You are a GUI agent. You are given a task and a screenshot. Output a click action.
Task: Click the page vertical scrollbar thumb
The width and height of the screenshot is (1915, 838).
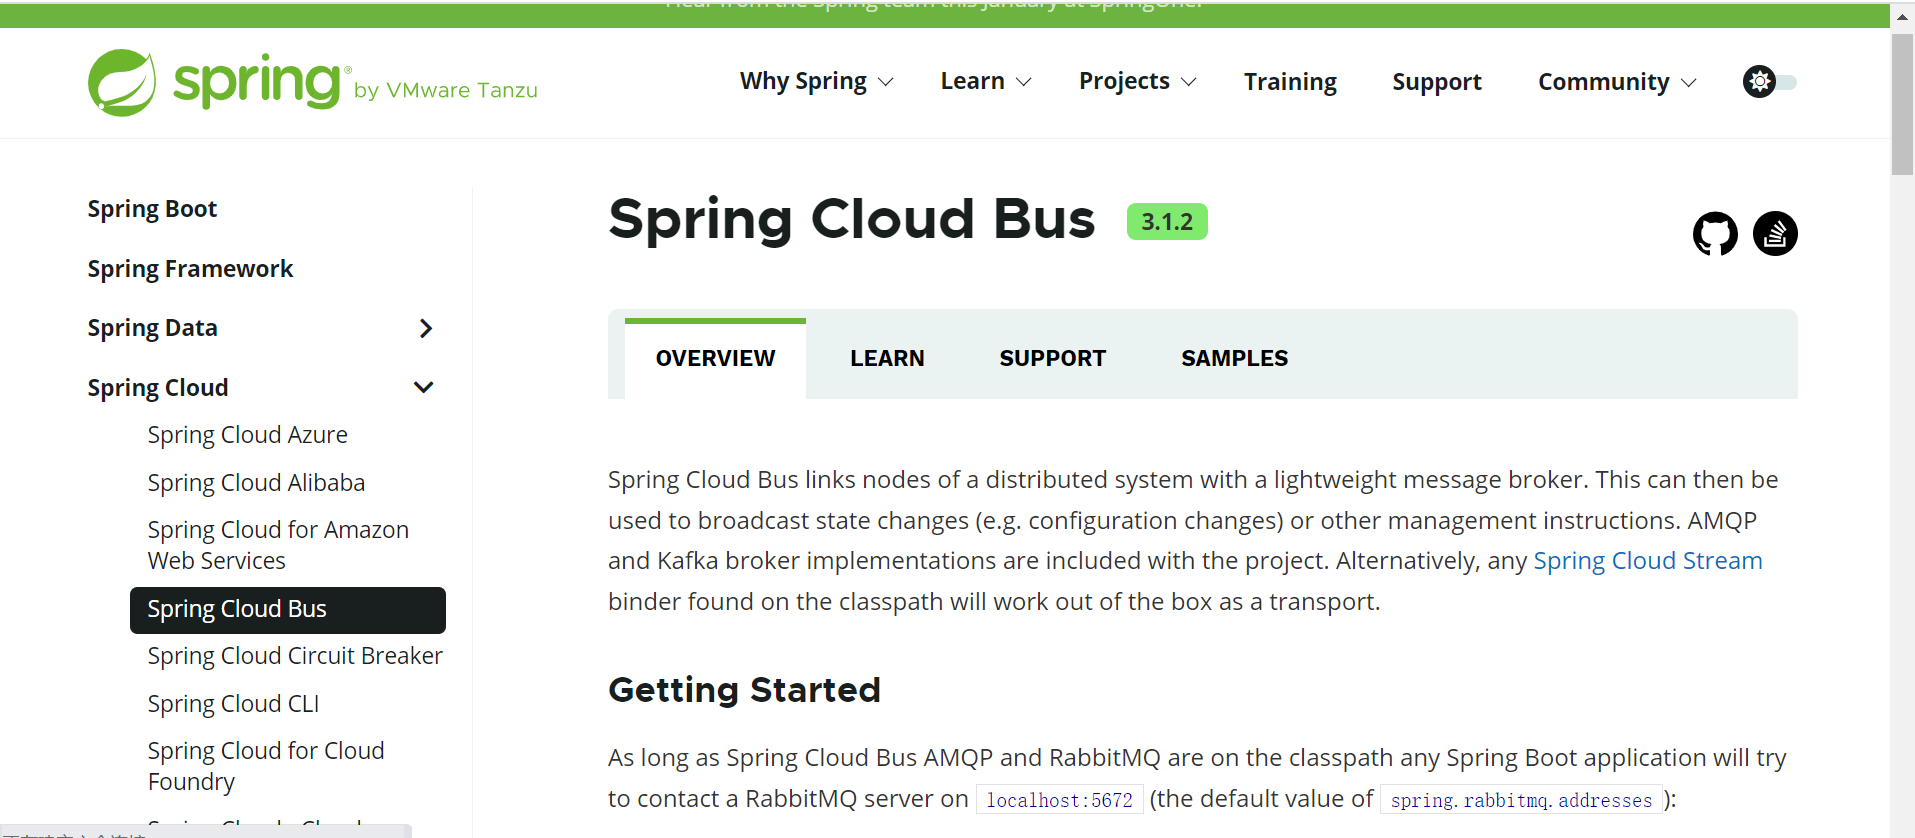click(x=1902, y=105)
